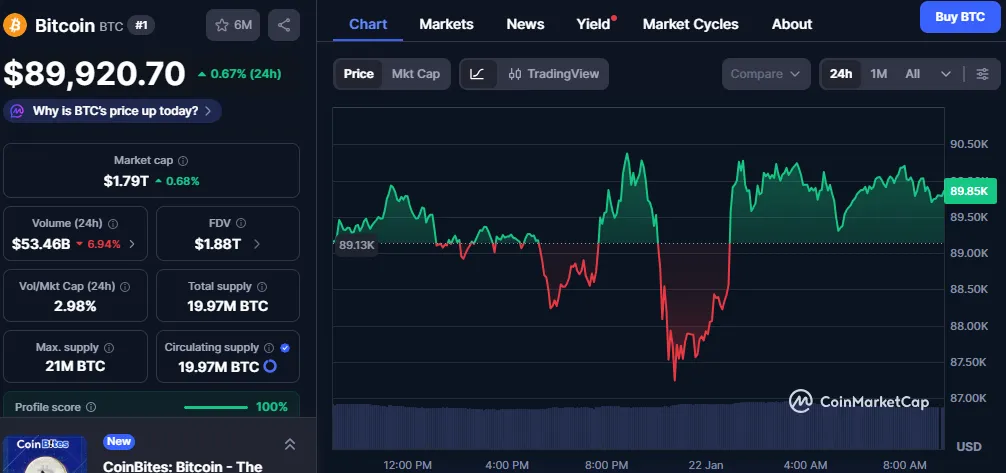Open the Yield tab
The image size is (1006, 473).
[593, 24]
